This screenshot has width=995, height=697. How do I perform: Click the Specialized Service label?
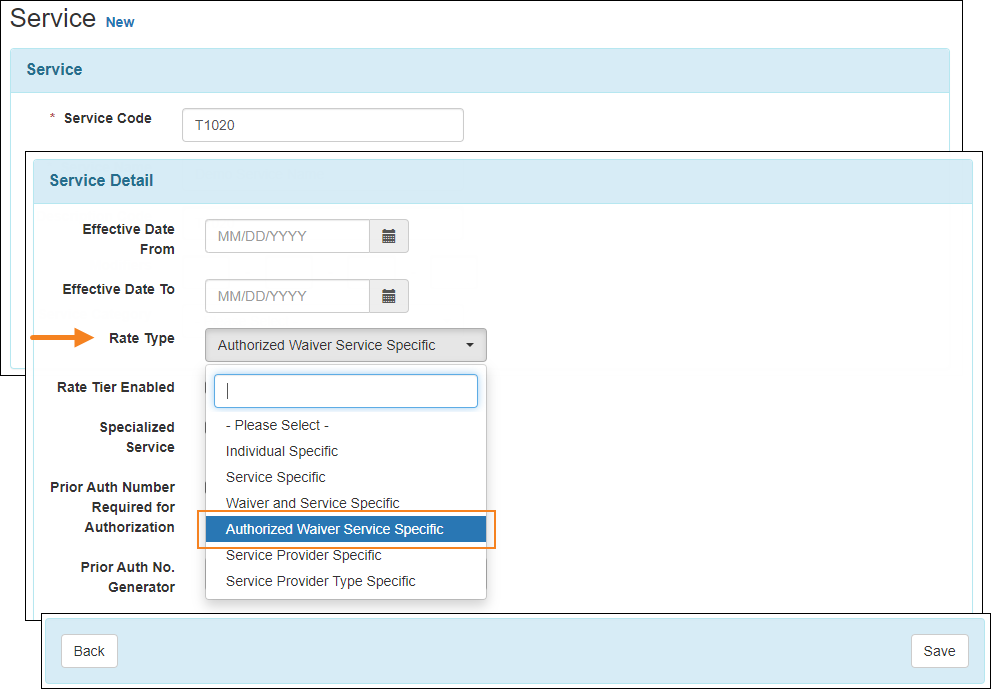click(137, 437)
